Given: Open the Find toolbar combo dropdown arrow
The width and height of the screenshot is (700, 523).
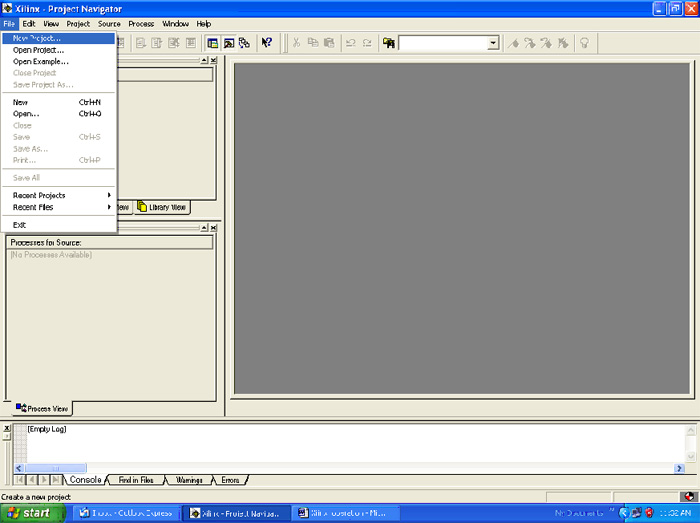Looking at the screenshot, I should pos(493,43).
